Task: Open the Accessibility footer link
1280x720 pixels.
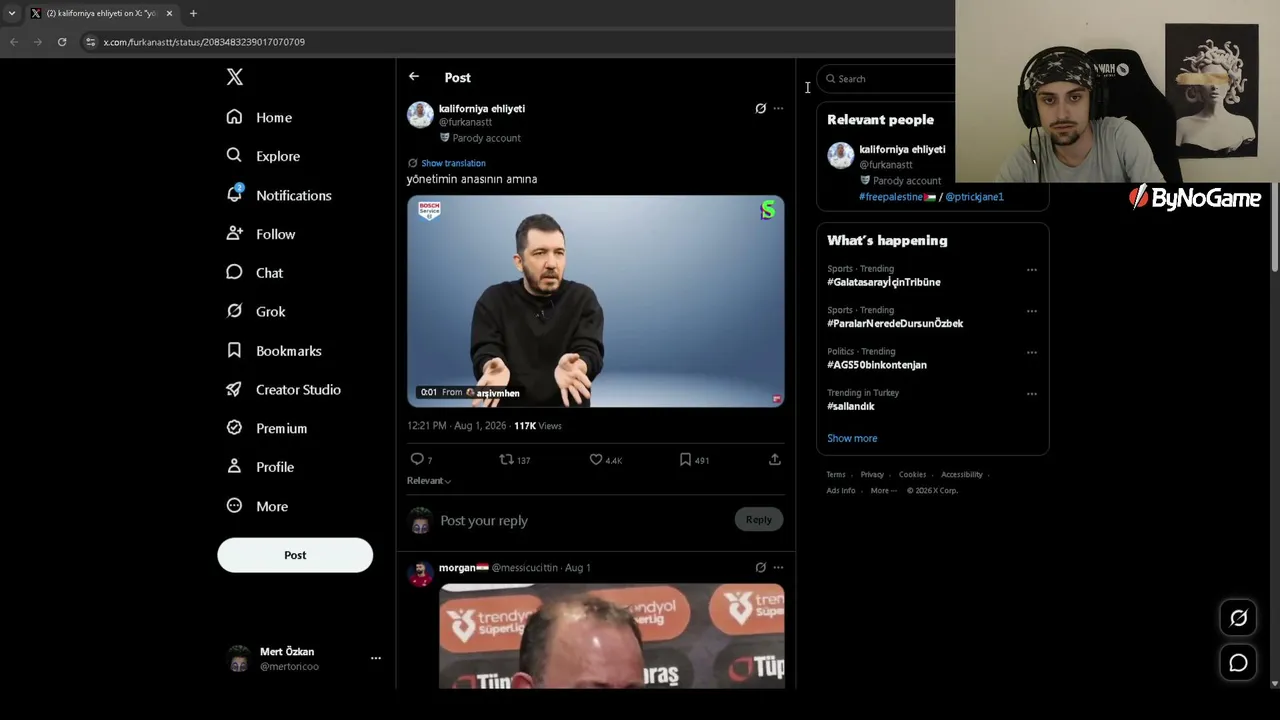Action: coord(962,474)
